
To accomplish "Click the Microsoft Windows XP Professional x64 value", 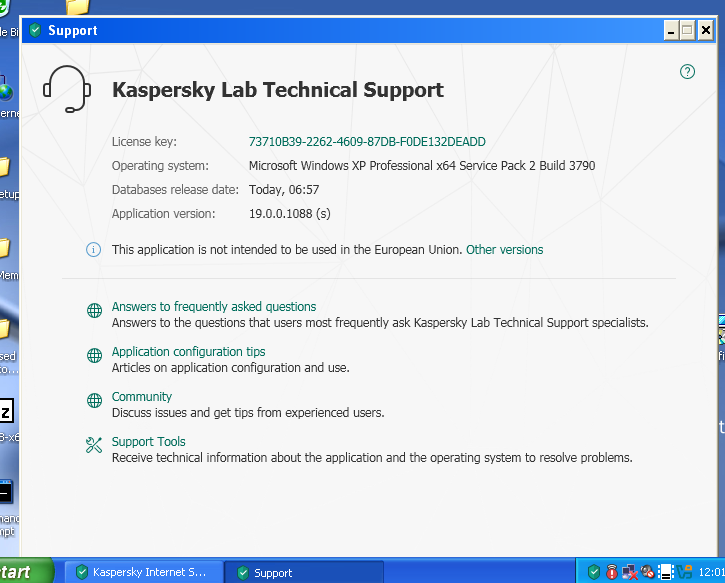I will point(422,166).
